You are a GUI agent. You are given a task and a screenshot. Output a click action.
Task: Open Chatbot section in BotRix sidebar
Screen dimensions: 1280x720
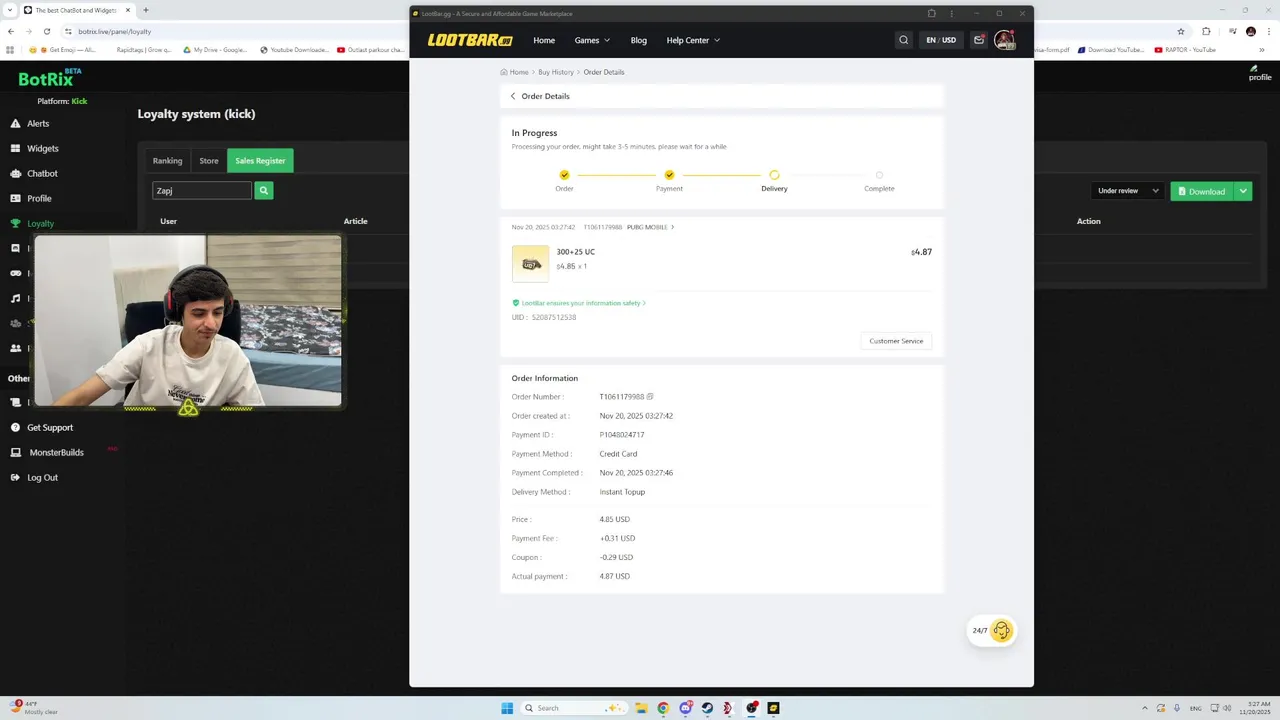point(34,173)
